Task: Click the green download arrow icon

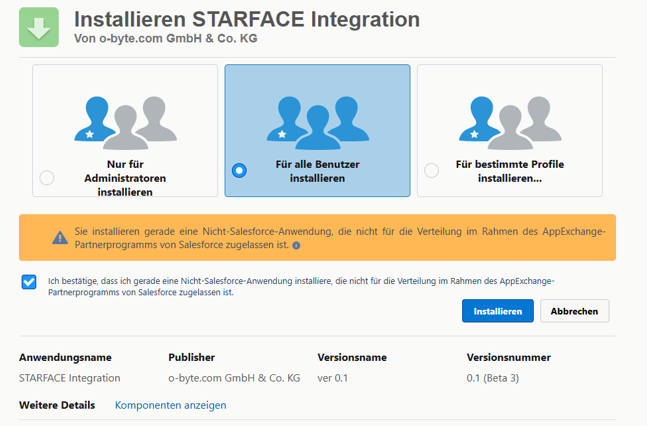Action: (40, 27)
